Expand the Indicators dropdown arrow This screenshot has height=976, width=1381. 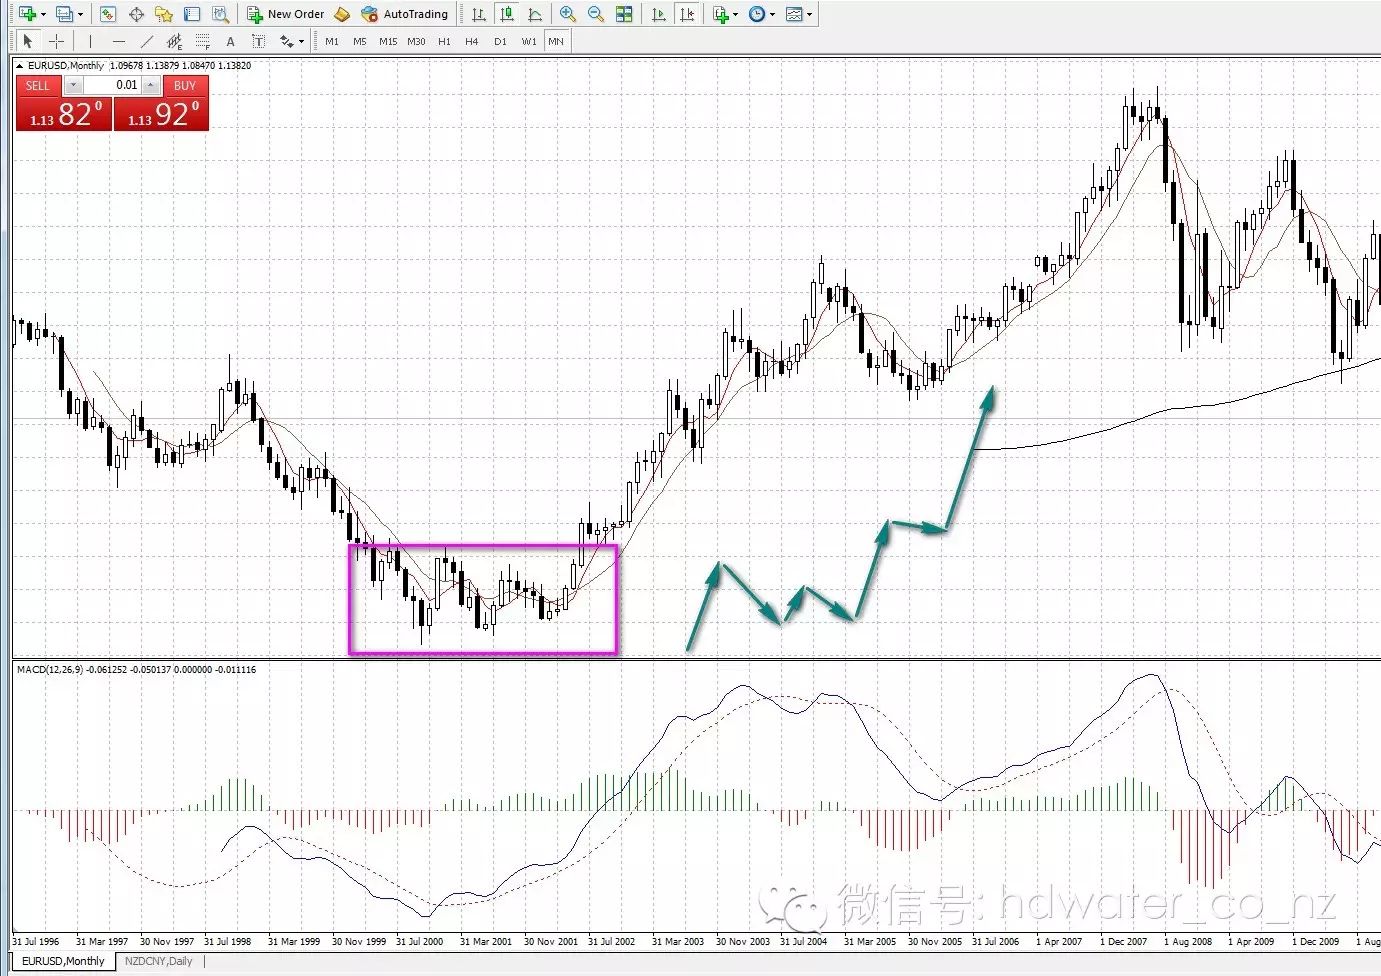click(736, 15)
